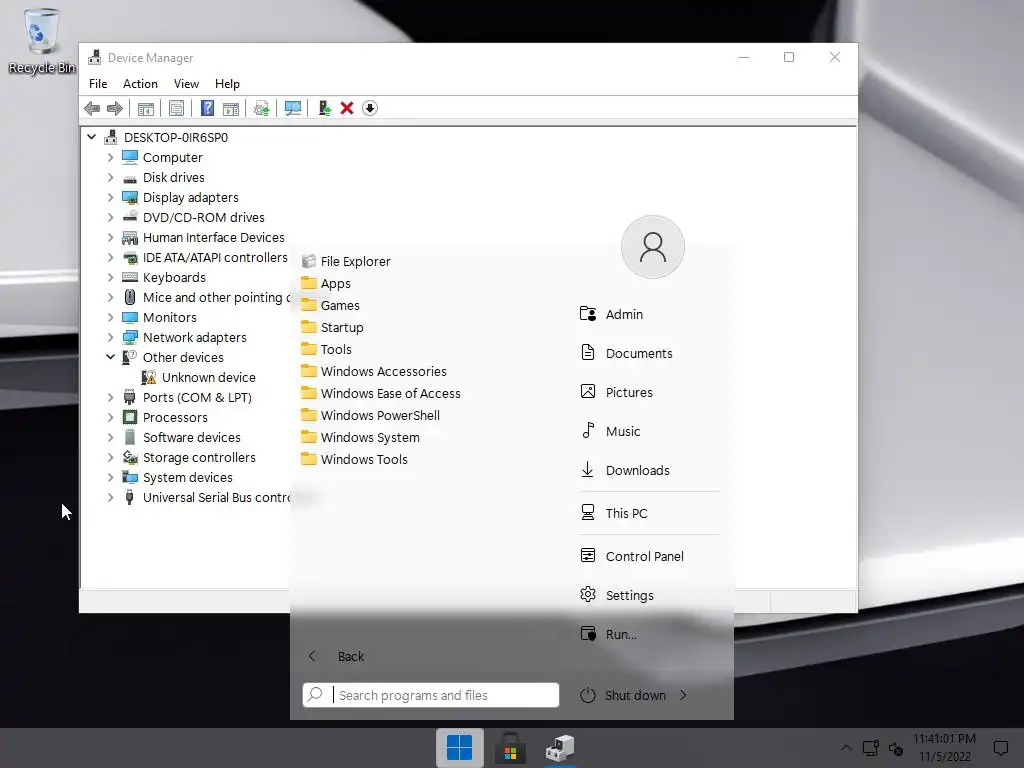The width and height of the screenshot is (1024, 768).
Task: Click the Back arrow toolbar icon
Action: [x=92, y=108]
